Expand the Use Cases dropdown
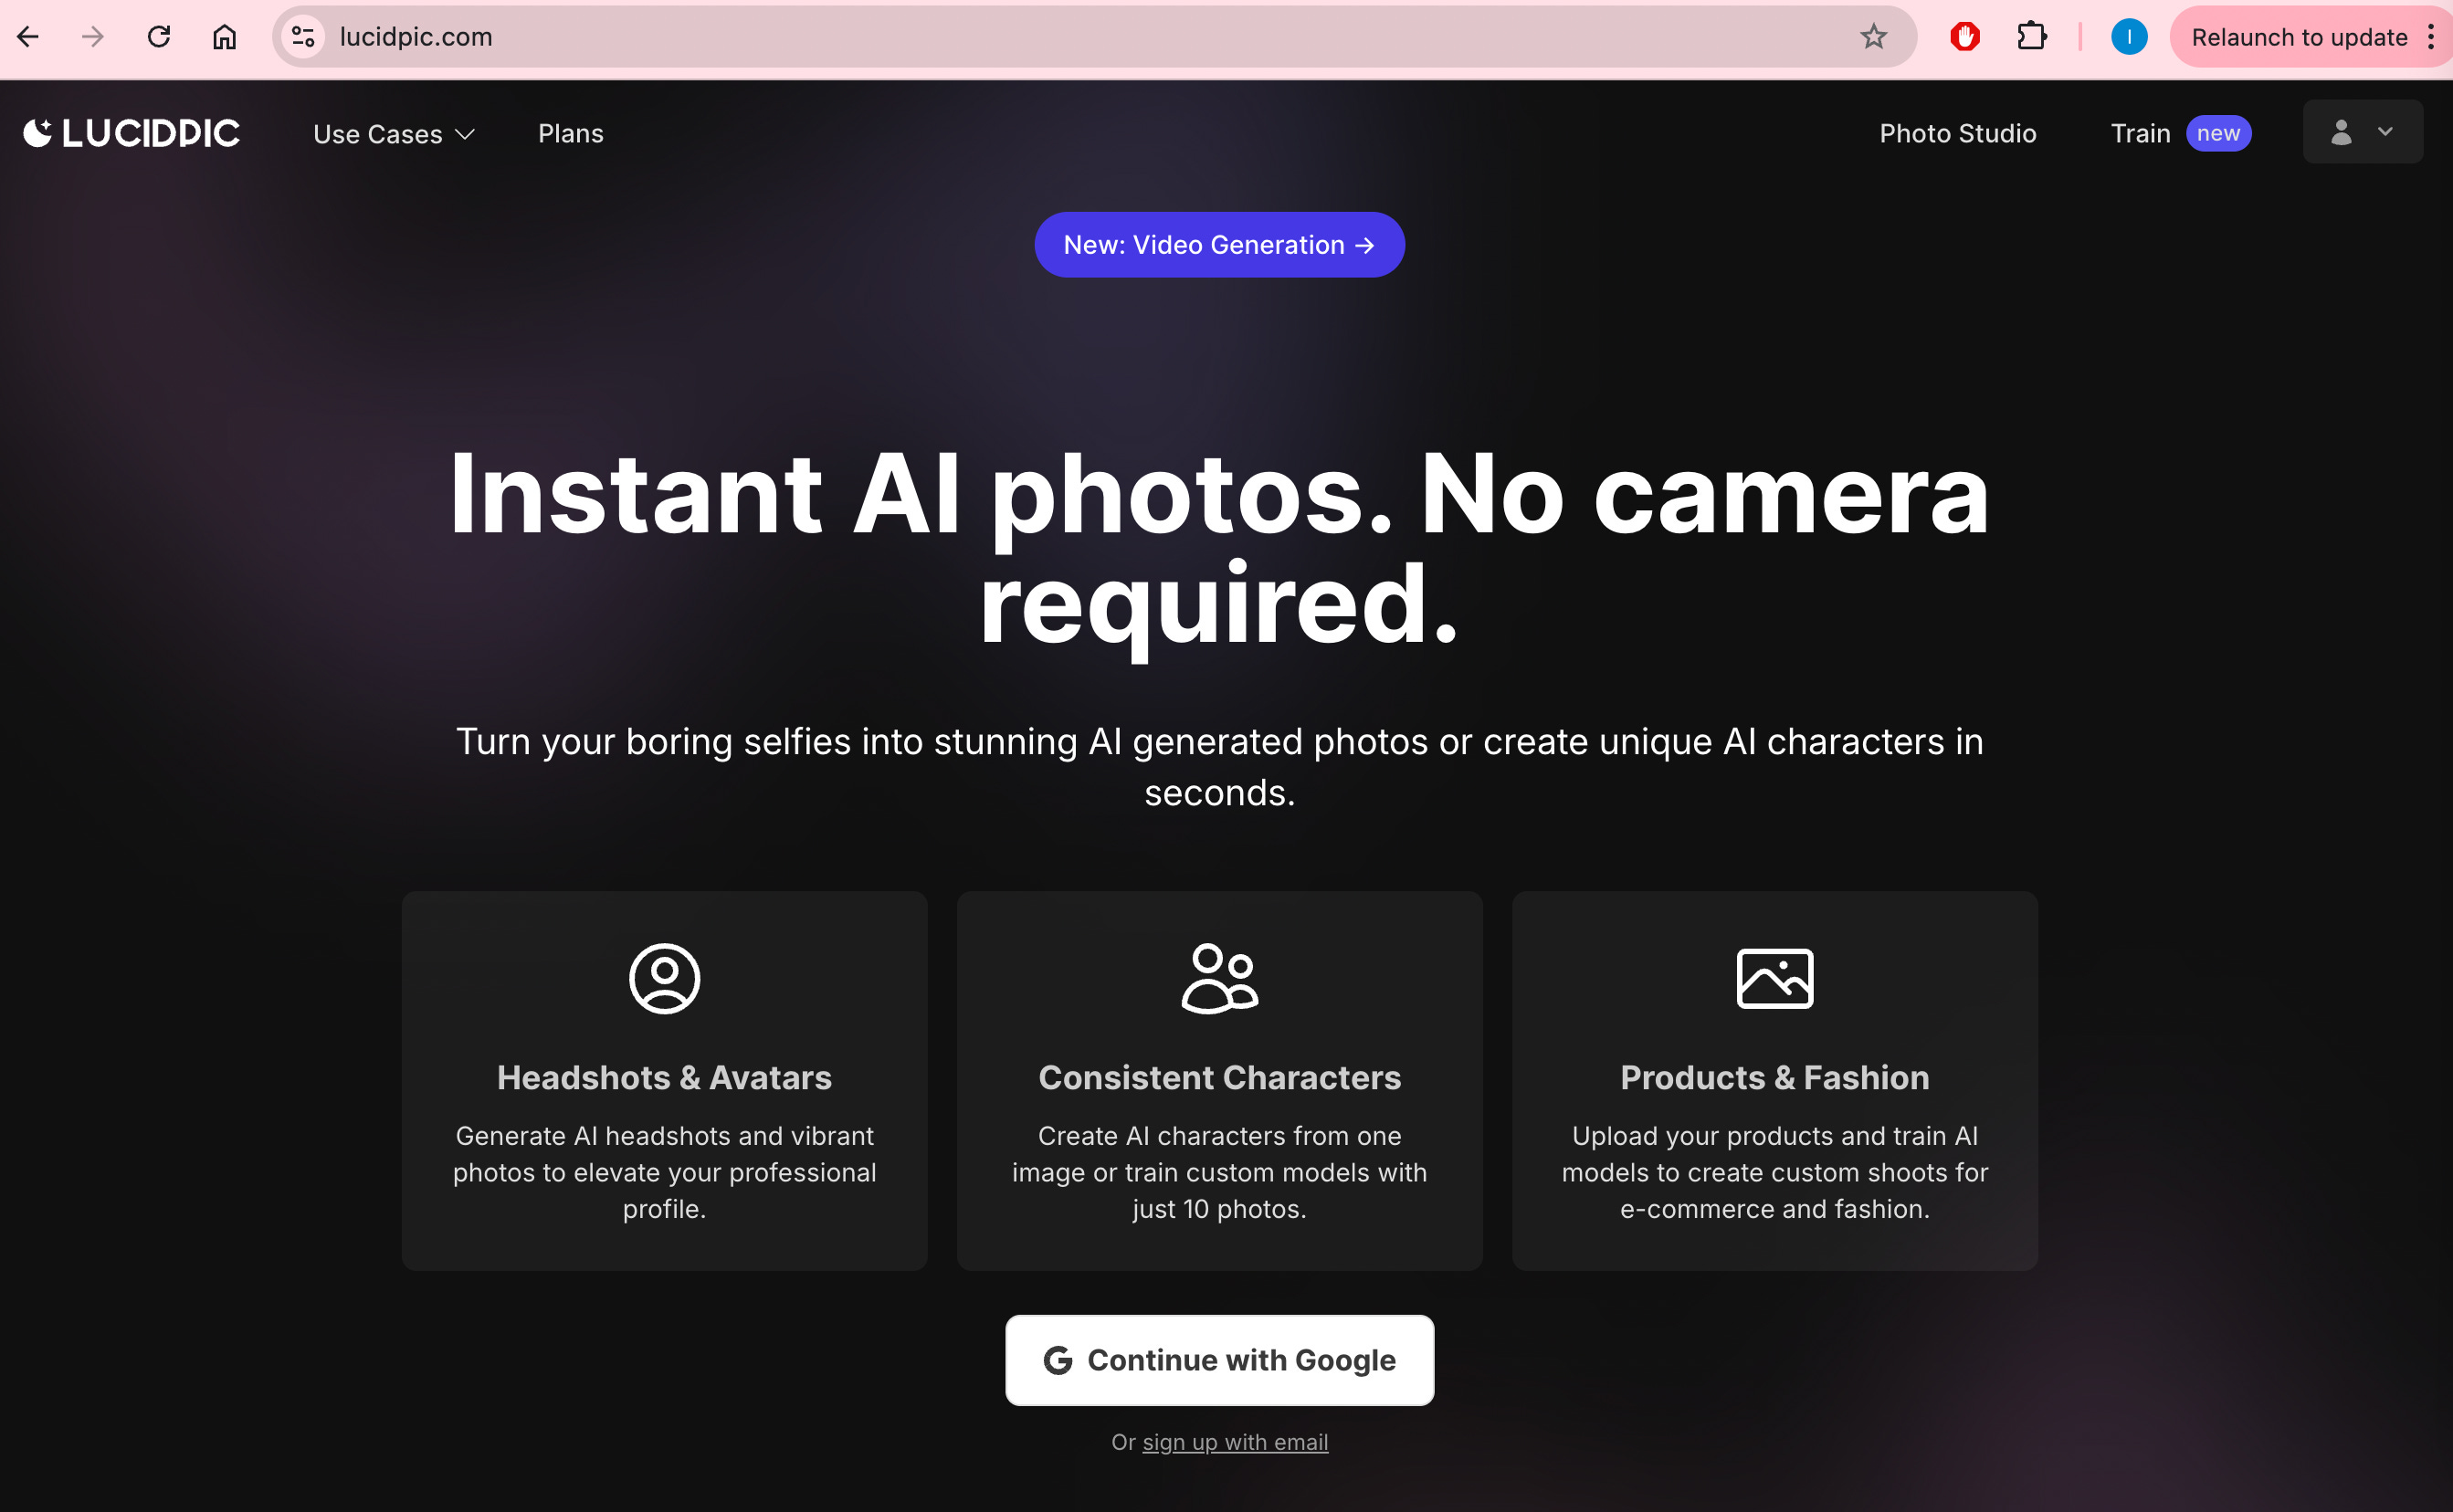Viewport: 2453px width, 1512px height. (x=394, y=134)
